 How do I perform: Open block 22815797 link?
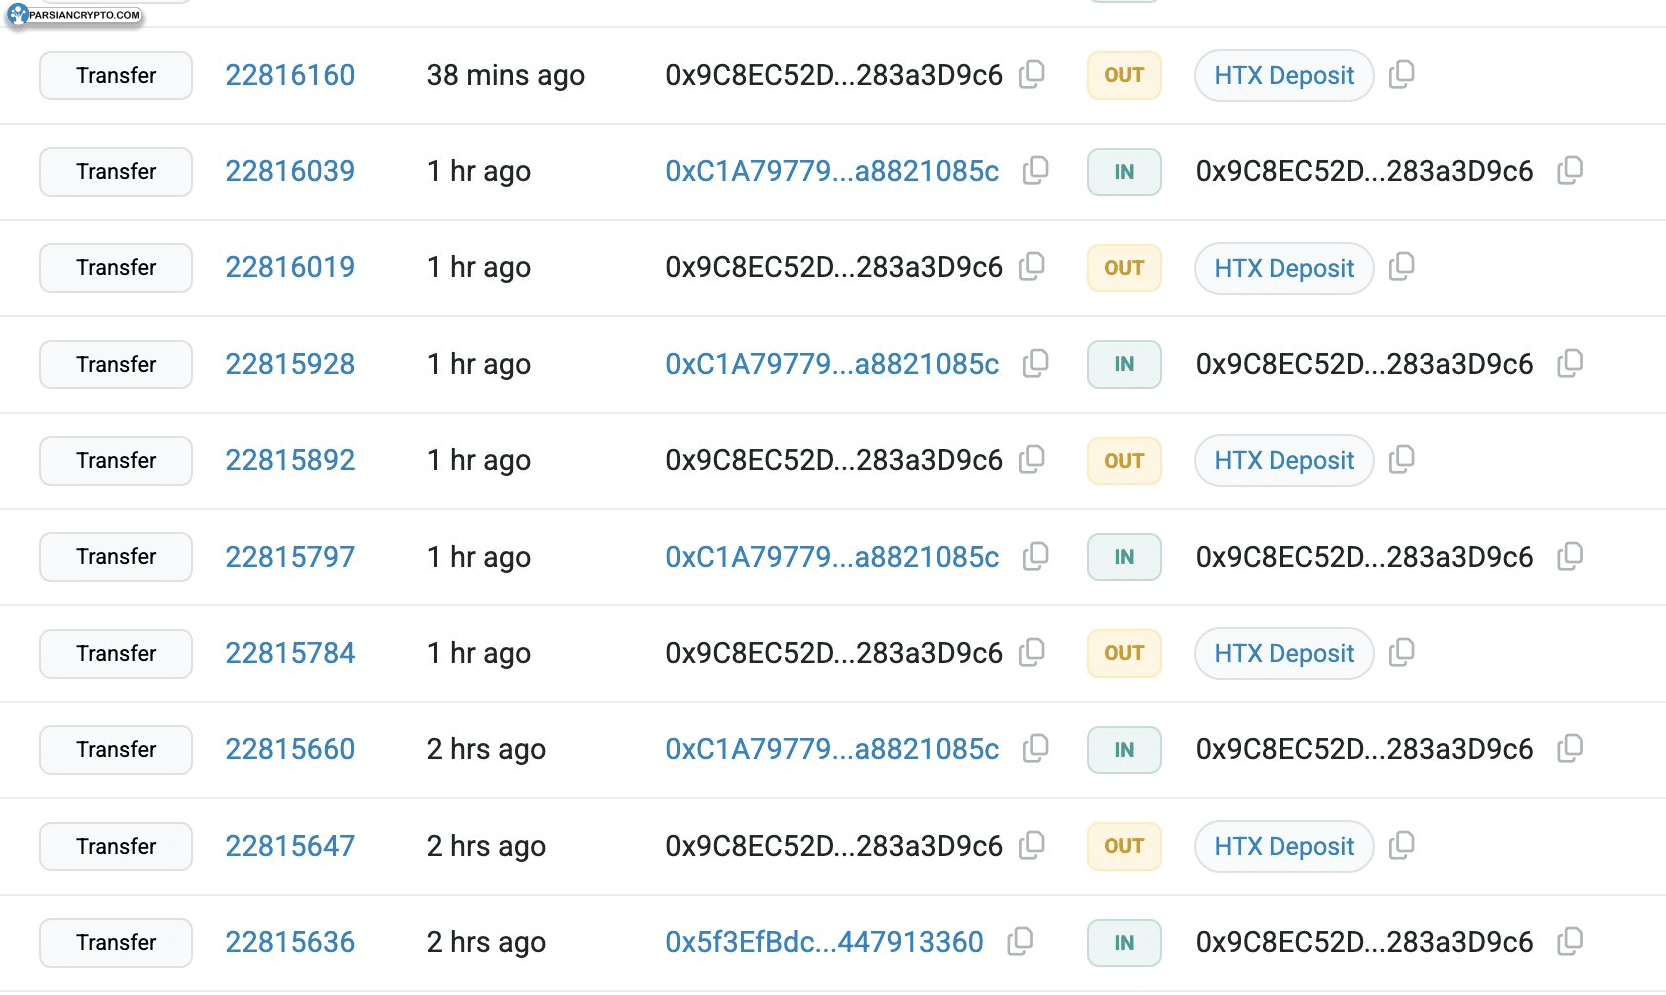point(290,557)
